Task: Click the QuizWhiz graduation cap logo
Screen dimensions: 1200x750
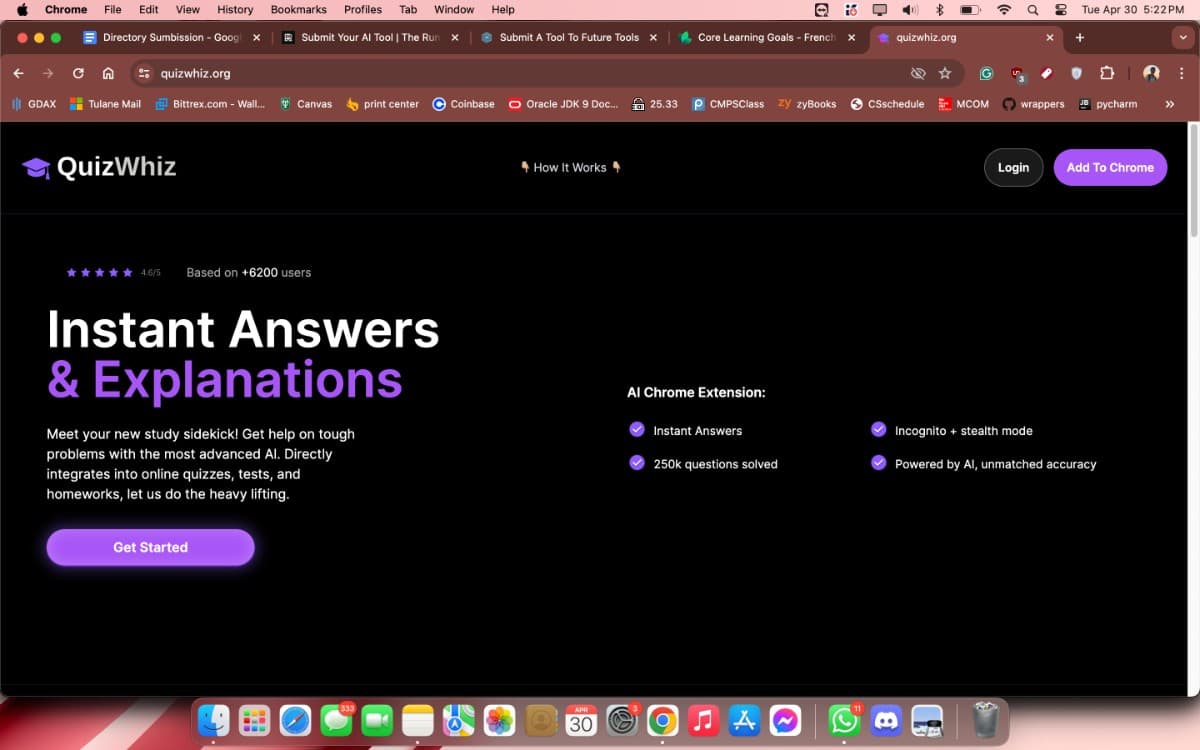Action: [x=36, y=168]
